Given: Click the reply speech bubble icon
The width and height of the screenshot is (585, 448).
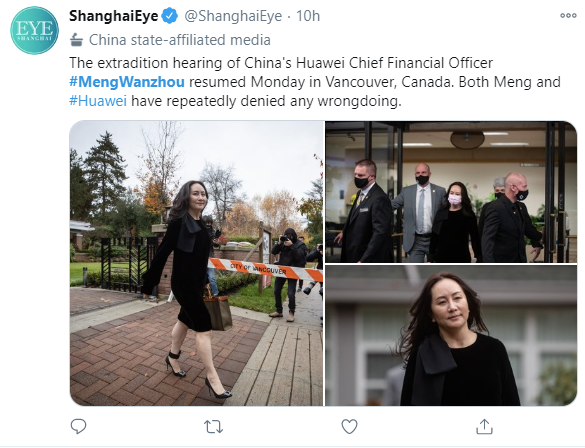Looking at the screenshot, I should tap(78, 426).
